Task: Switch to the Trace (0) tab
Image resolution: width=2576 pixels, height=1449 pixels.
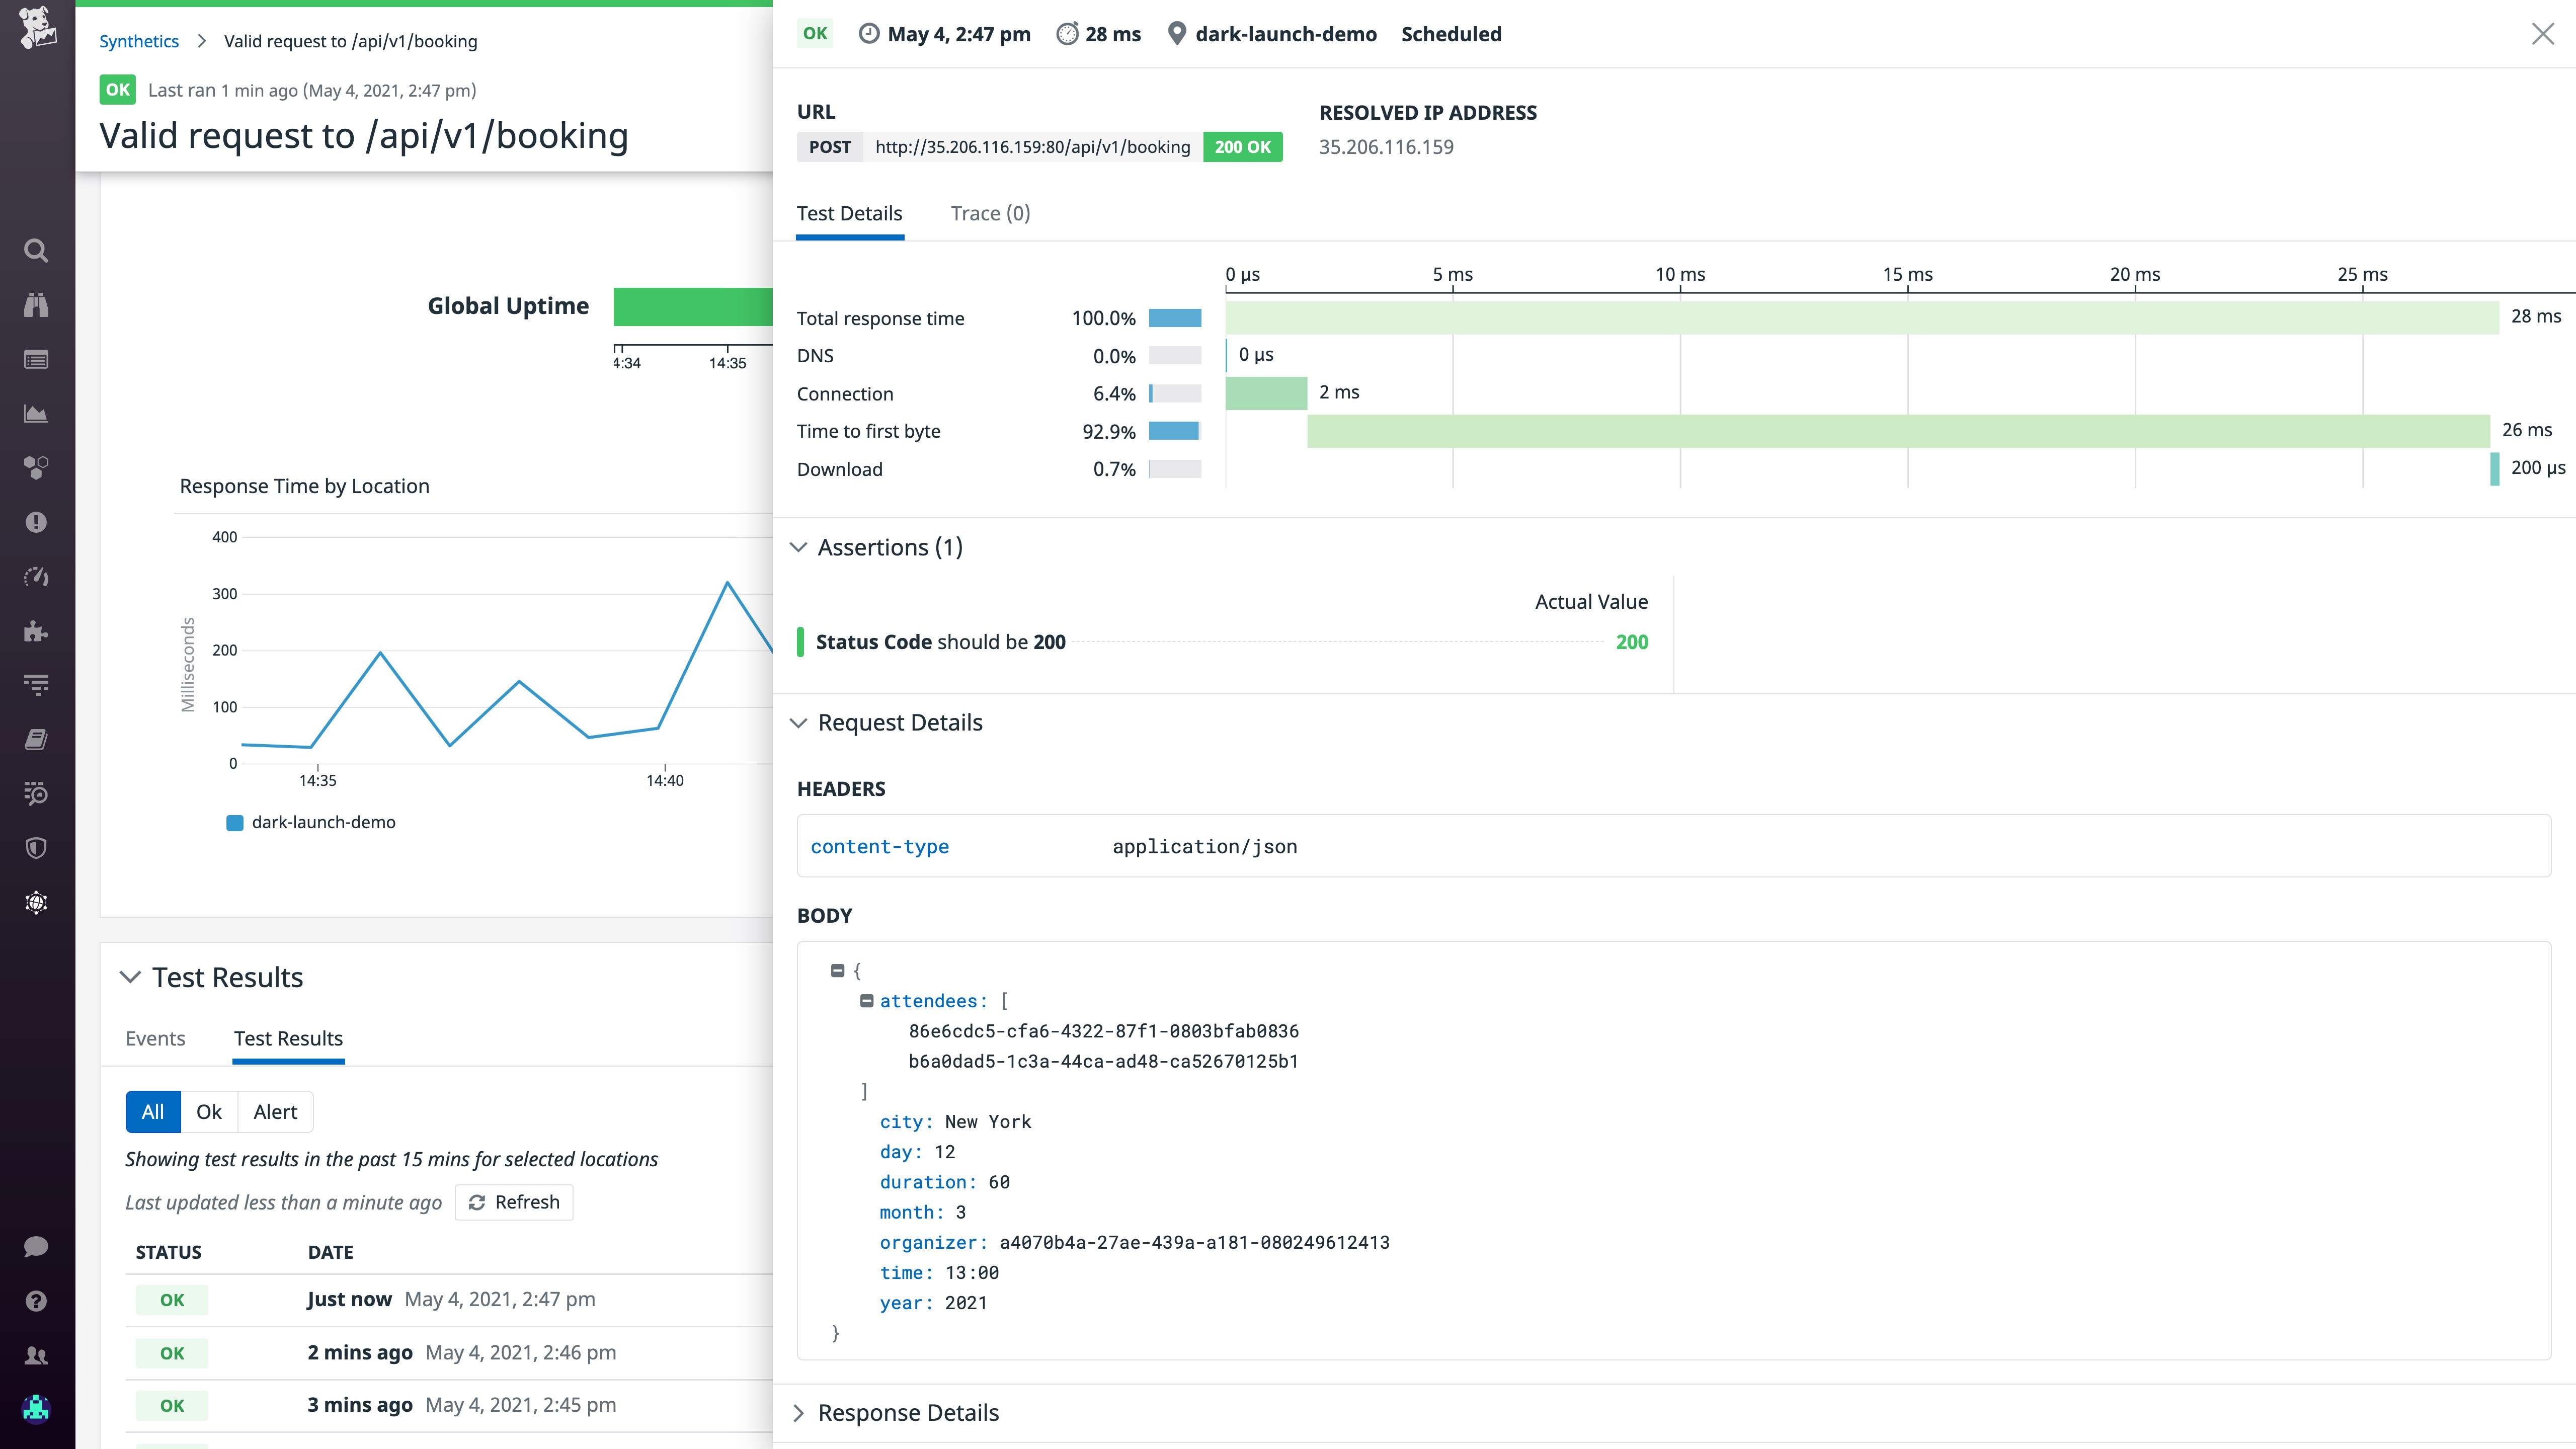Action: (x=989, y=213)
